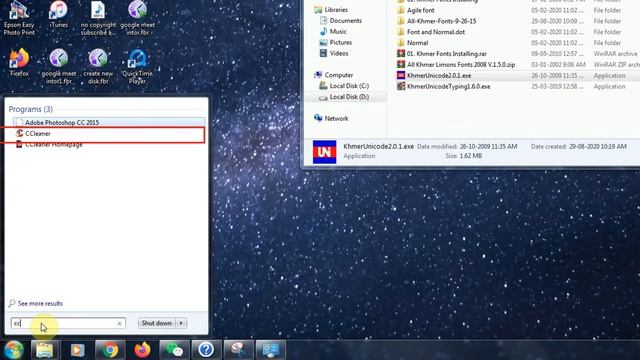Open Windows Explorer from the taskbar
This screenshot has height=360, width=640.
click(45, 350)
